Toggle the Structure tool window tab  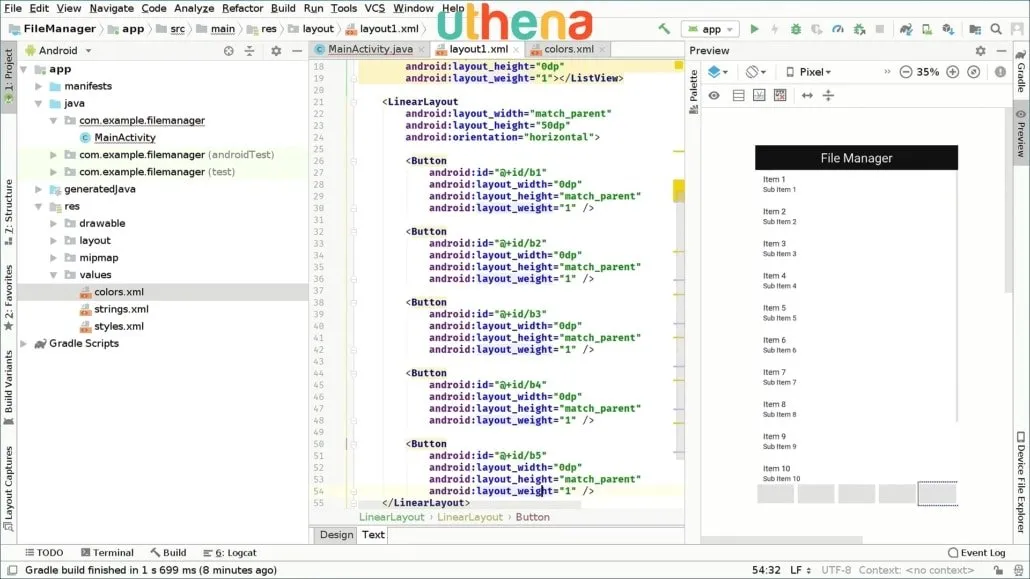9,212
